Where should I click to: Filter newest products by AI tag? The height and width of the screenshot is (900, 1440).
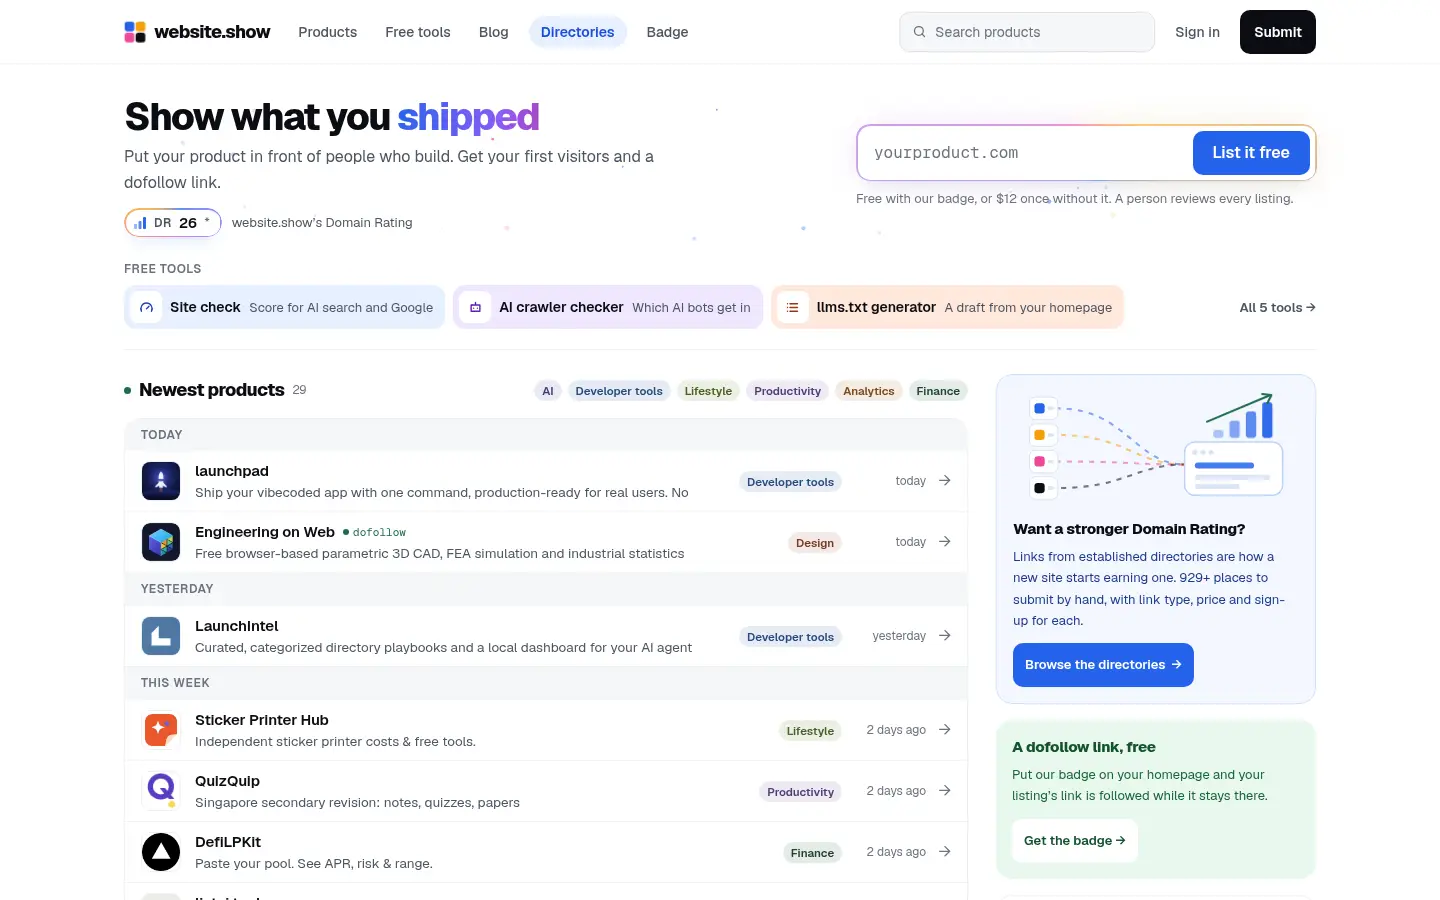[x=548, y=391]
